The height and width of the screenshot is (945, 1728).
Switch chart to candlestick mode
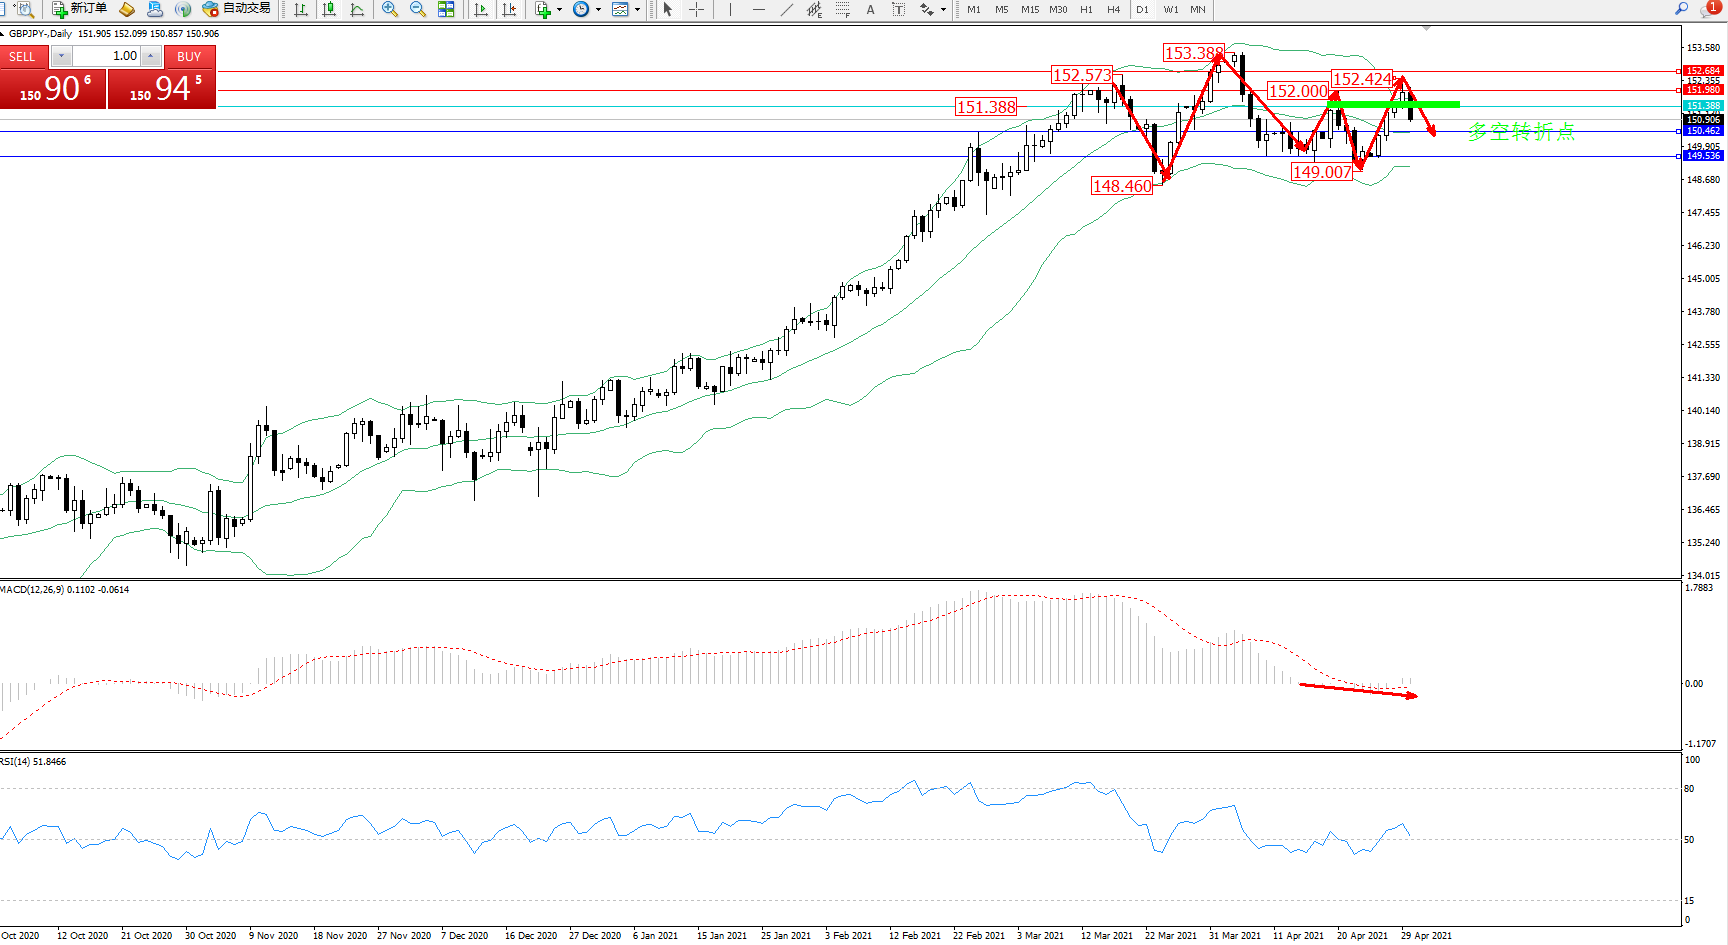point(329,9)
